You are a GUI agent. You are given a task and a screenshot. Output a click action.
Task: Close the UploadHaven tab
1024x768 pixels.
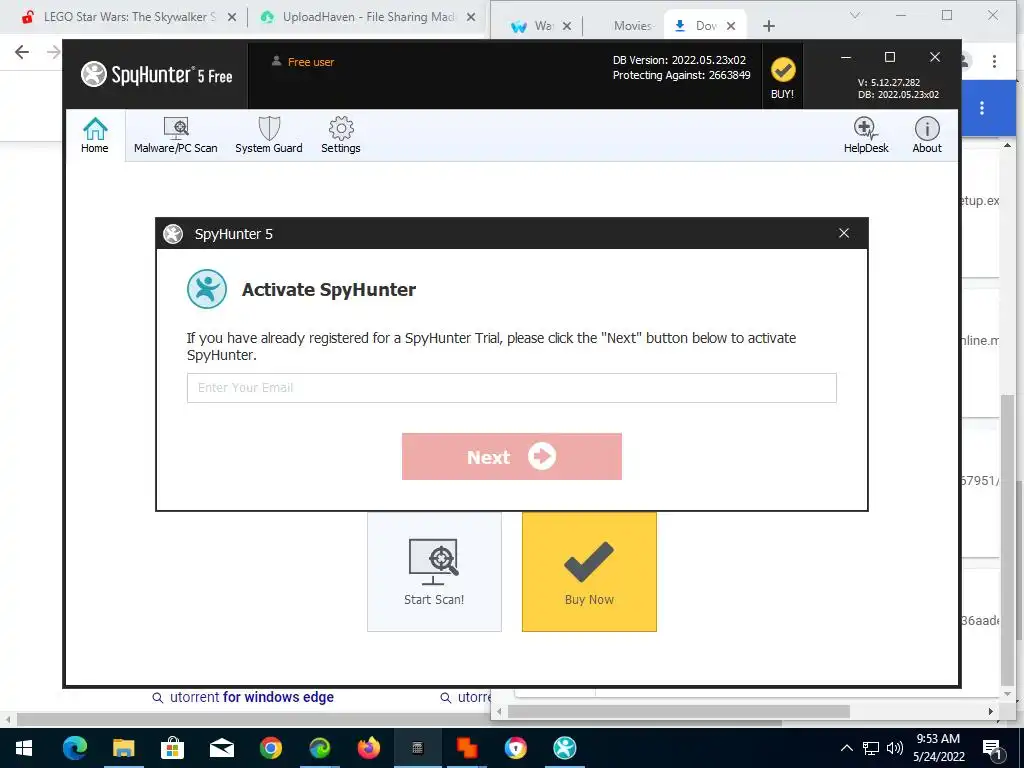(x=471, y=18)
